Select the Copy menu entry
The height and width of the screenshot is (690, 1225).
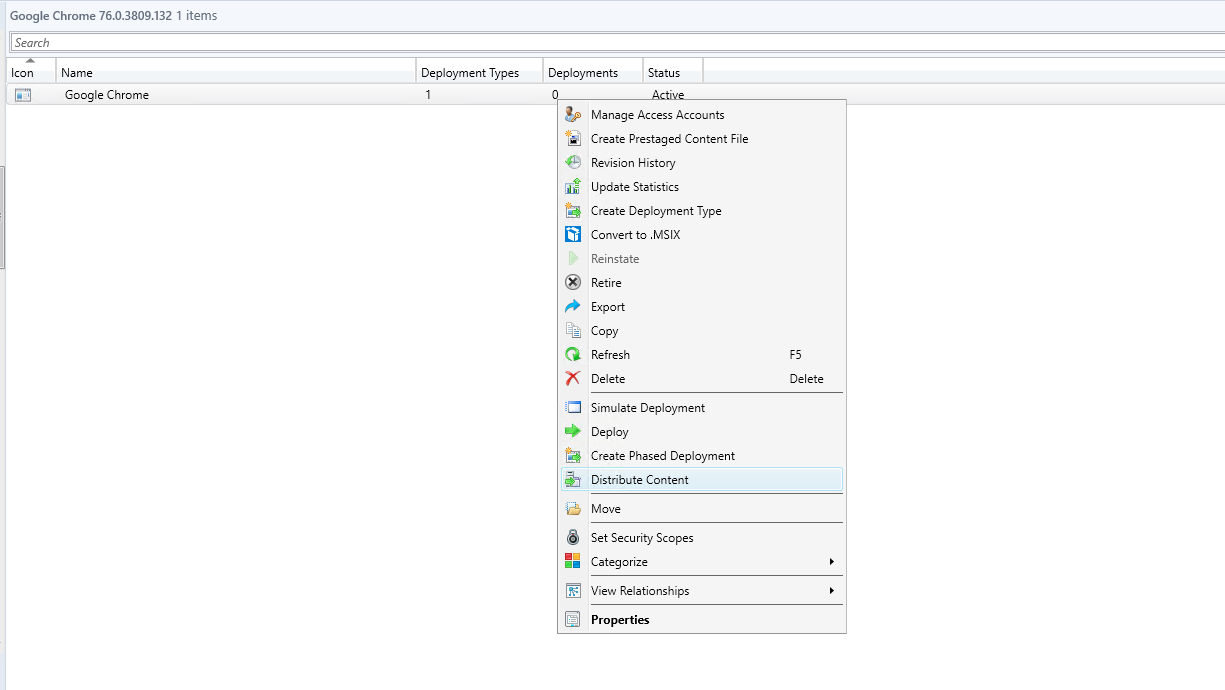point(702,331)
